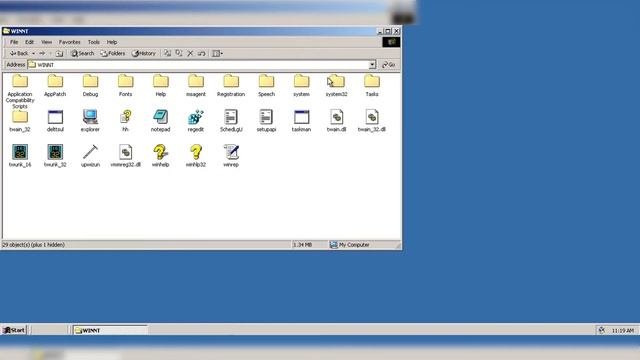
Task: Select the upwizun application icon
Action: 90,152
